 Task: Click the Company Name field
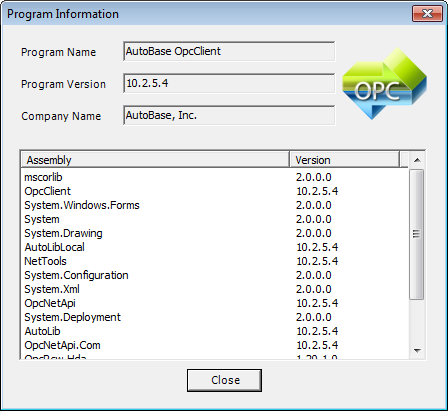coord(229,115)
